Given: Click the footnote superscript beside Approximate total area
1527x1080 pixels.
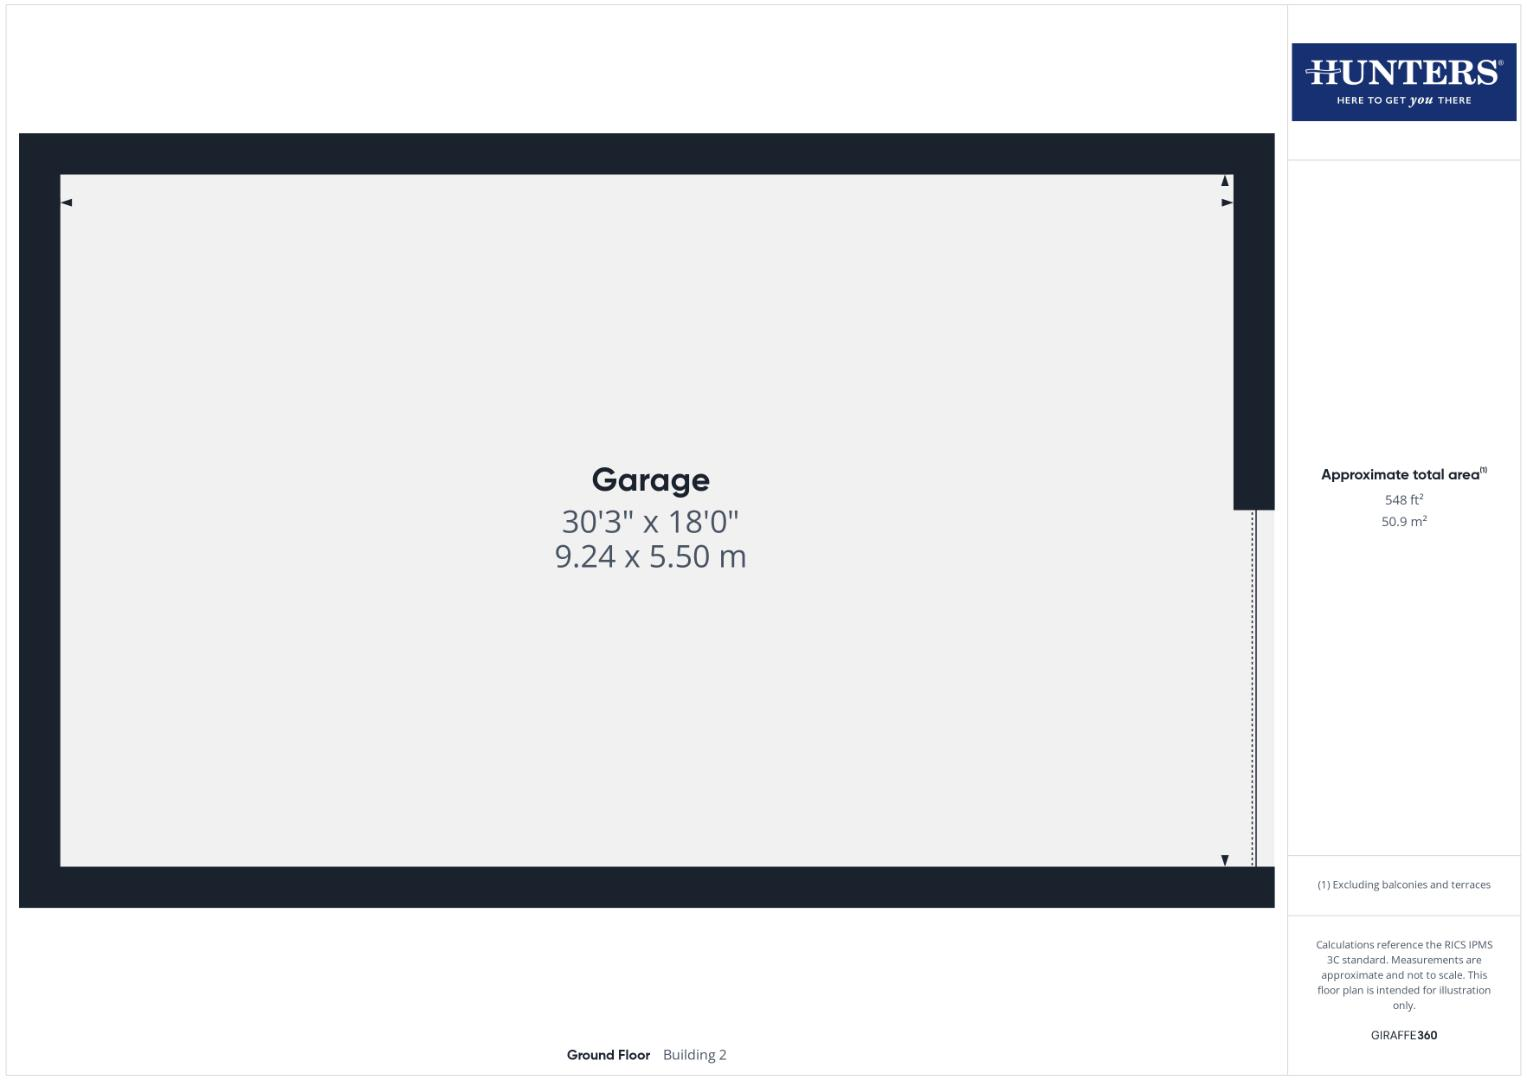Looking at the screenshot, I should point(1484,470).
